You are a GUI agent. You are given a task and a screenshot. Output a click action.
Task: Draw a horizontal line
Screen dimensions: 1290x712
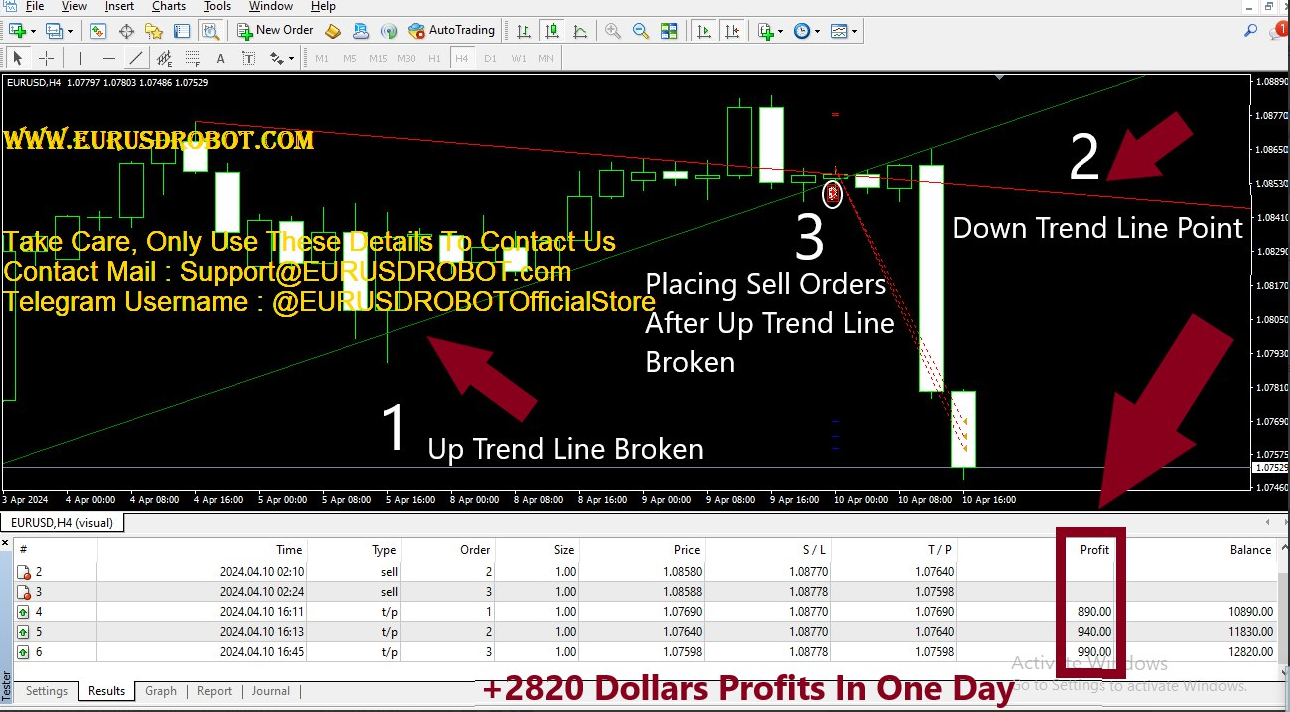coord(108,58)
